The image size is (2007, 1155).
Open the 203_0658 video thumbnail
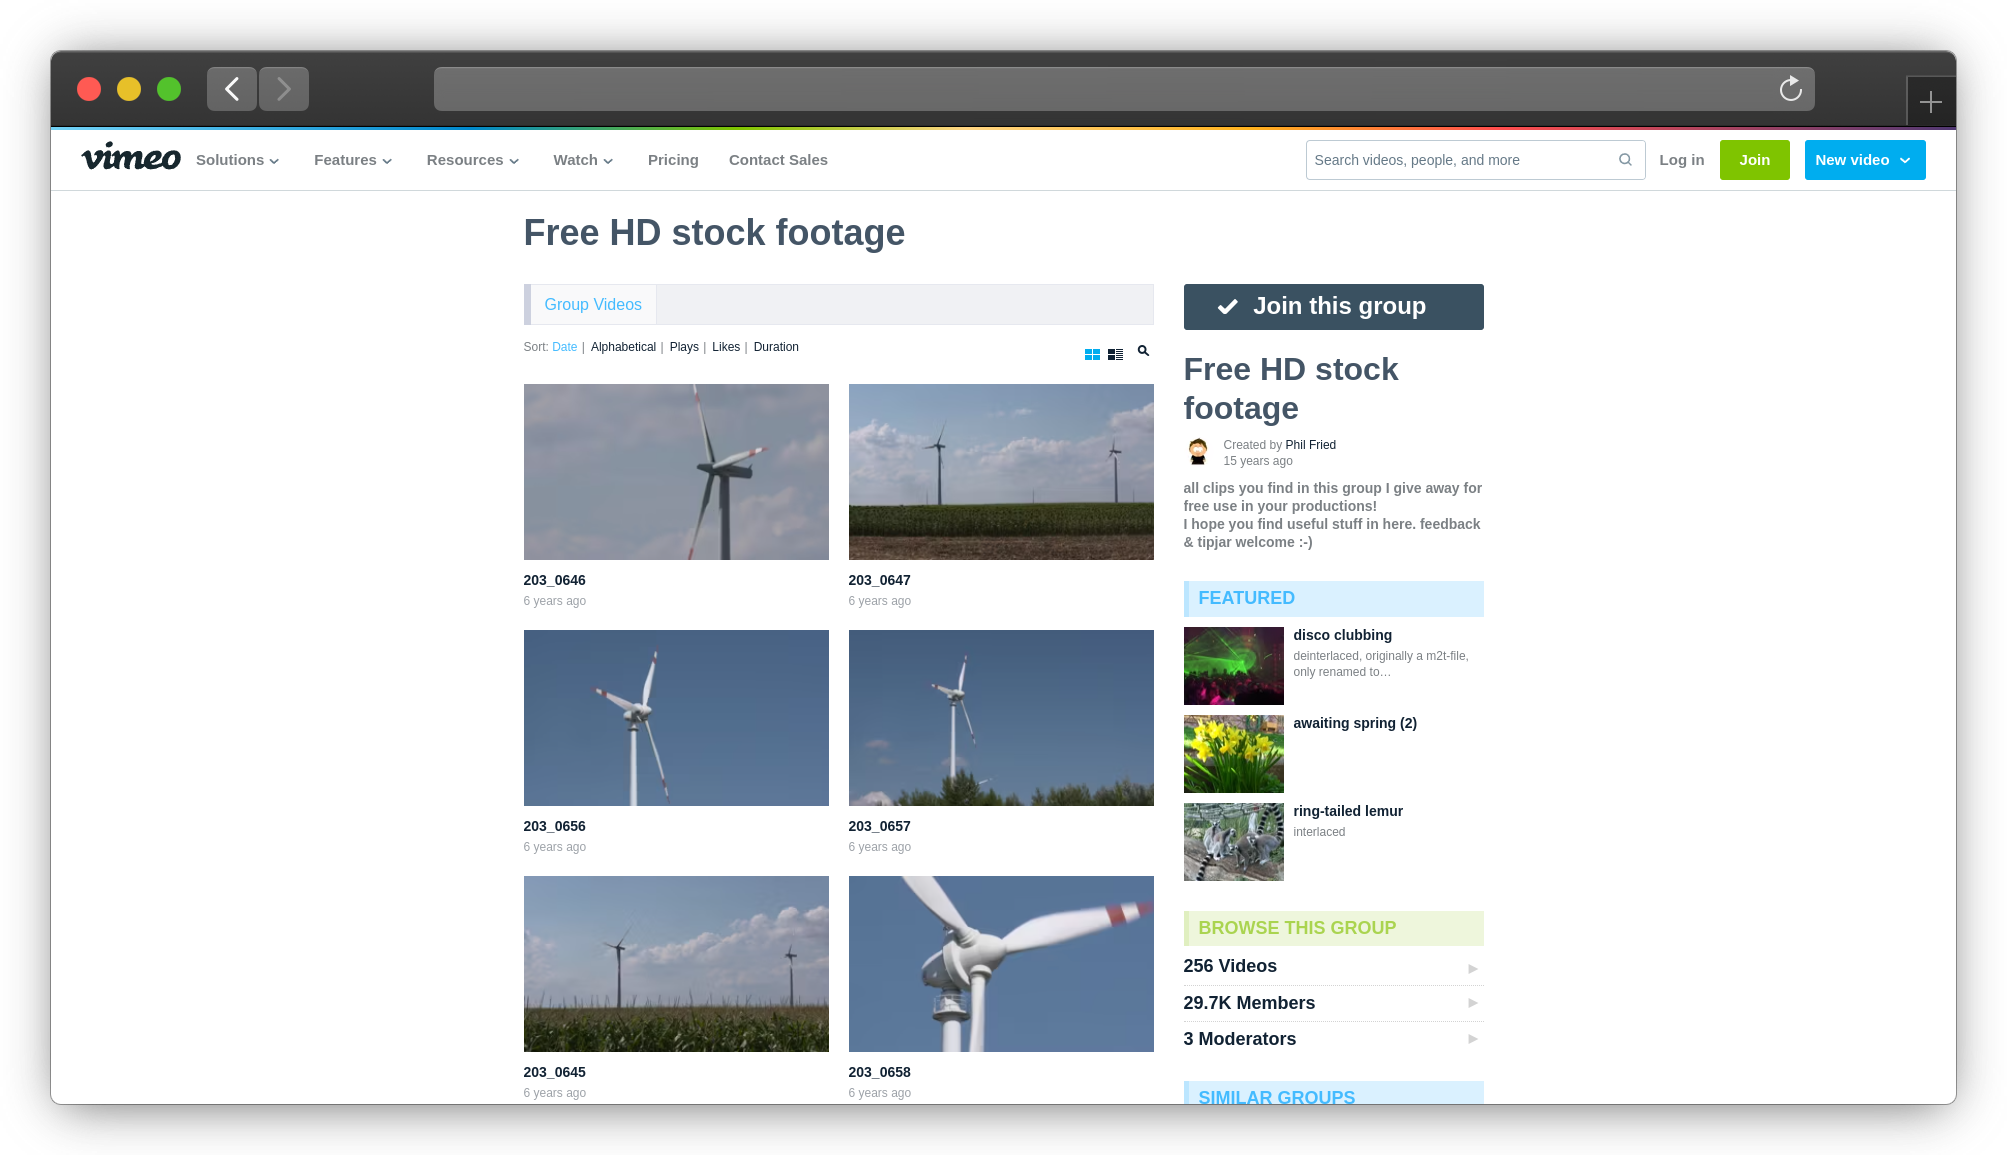pyautogui.click(x=1000, y=964)
